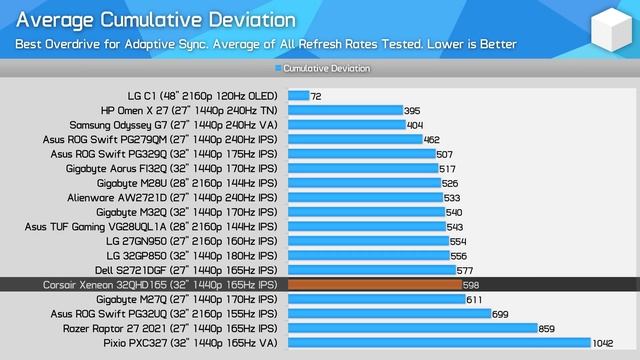Select the 'Samsung Odyssey G7' label

click(x=173, y=125)
